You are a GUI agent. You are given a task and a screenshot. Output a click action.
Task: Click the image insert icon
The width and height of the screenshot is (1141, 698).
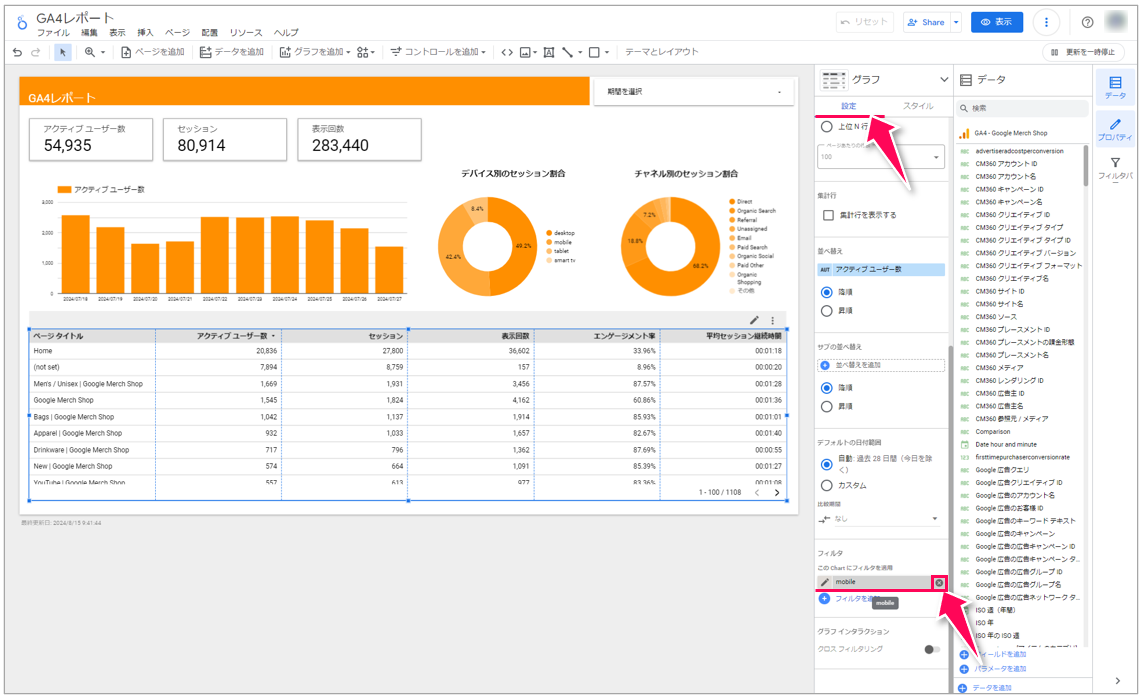[x=525, y=52]
